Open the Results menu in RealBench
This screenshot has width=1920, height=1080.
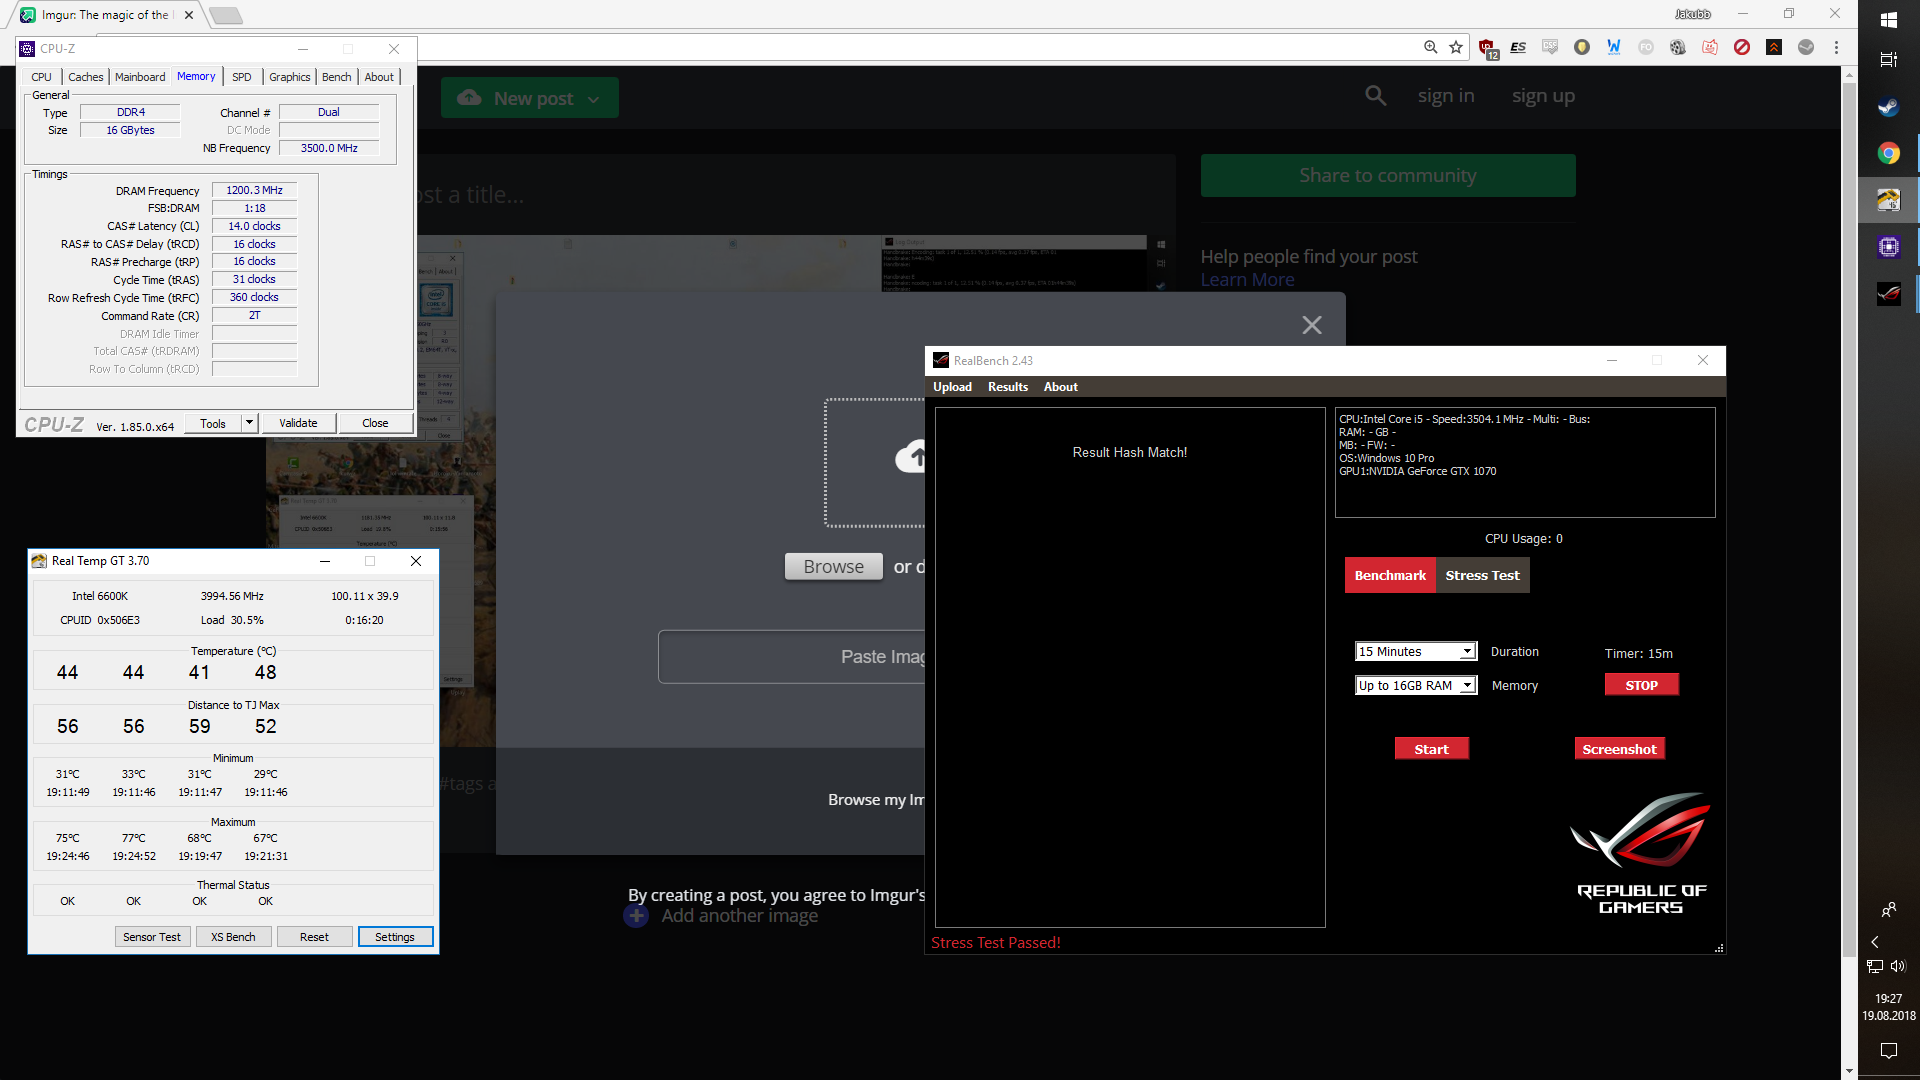1007,387
